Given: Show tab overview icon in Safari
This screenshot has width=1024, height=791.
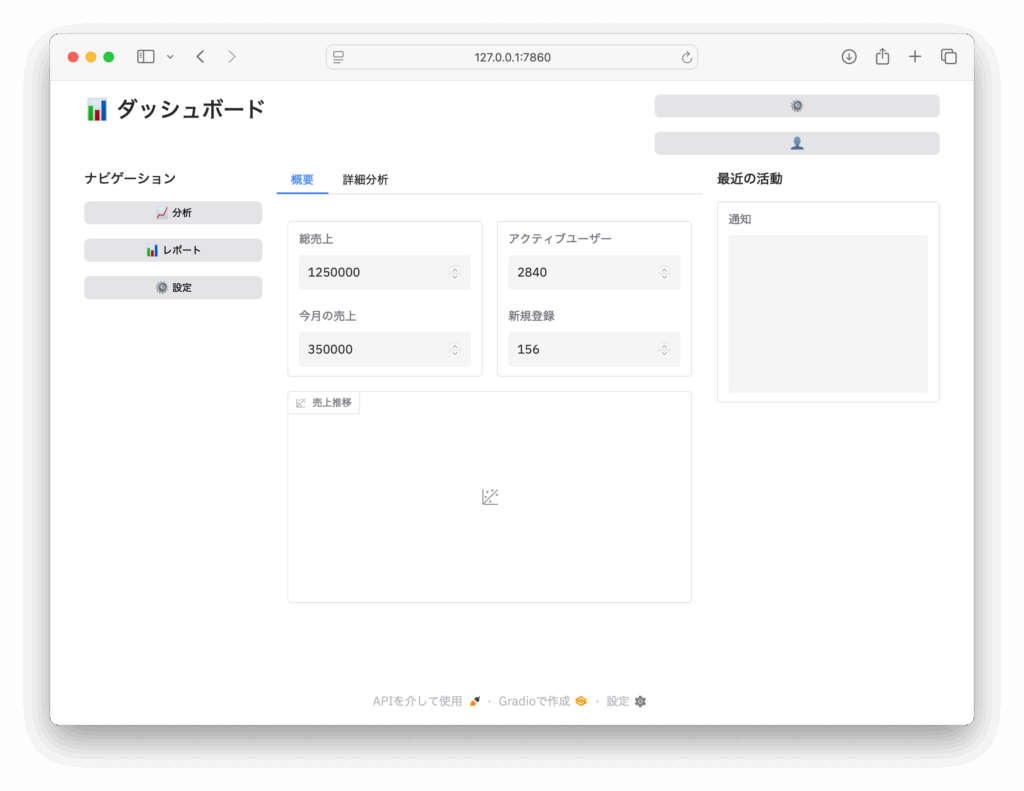Looking at the screenshot, I should [x=949, y=57].
